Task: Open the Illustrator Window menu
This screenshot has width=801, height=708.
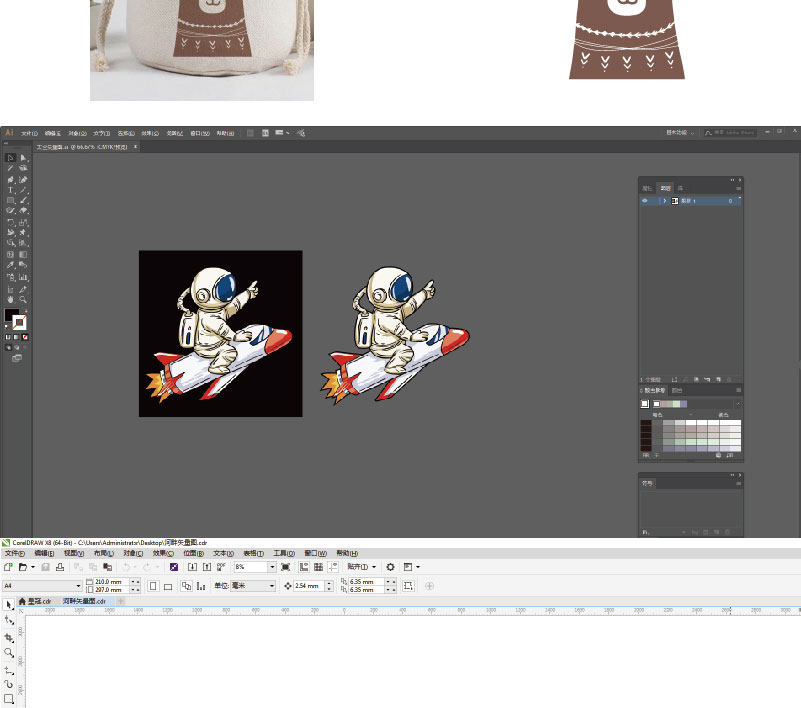Action: click(200, 133)
